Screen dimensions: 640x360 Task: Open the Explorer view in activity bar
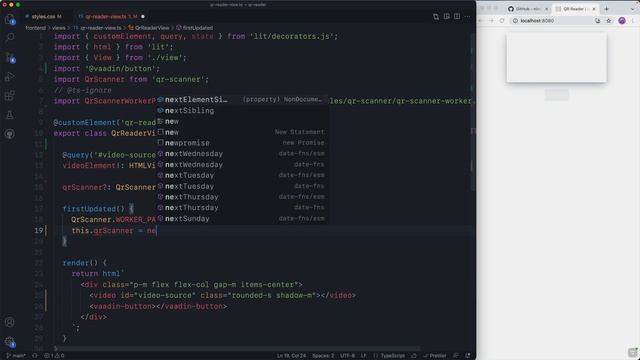(10, 19)
